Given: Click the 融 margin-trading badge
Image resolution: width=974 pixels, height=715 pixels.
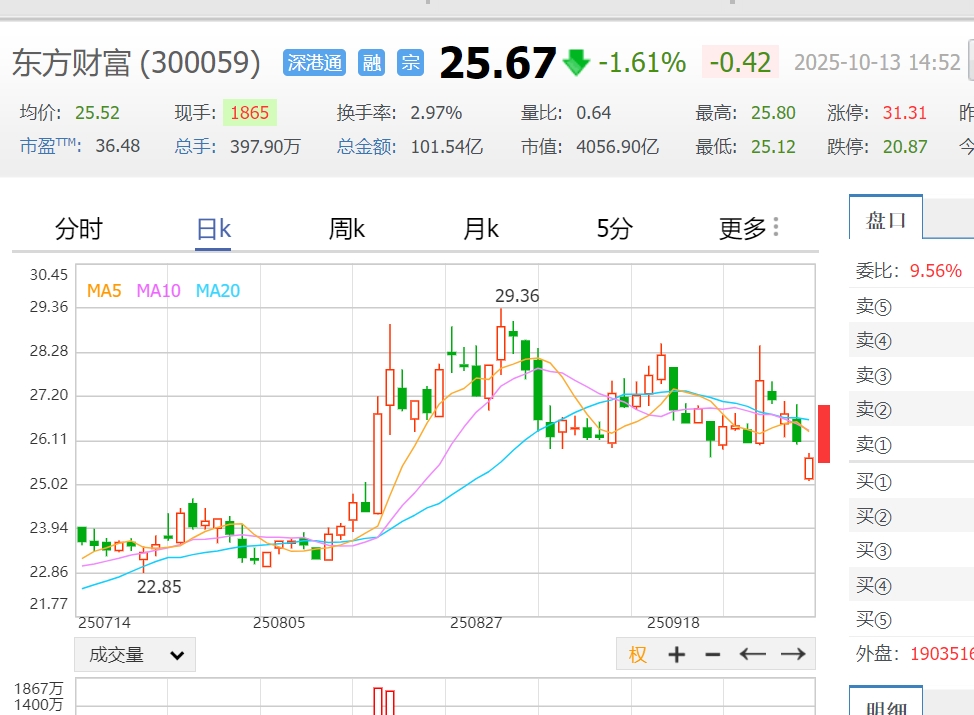Looking at the screenshot, I should click(x=371, y=63).
